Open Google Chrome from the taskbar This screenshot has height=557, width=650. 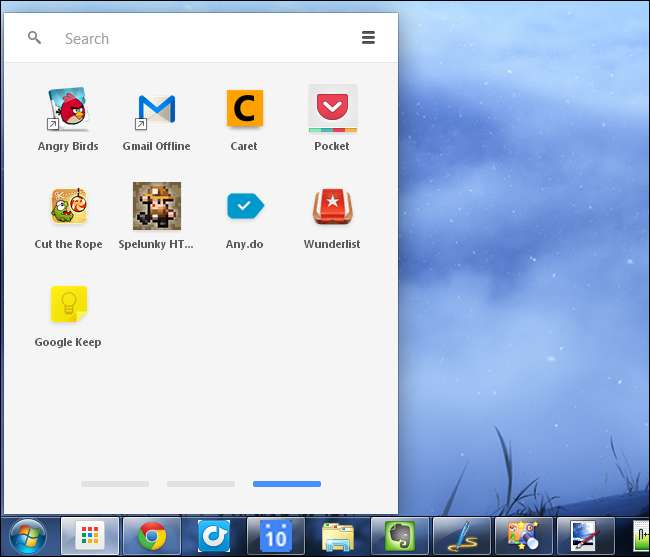tap(152, 537)
